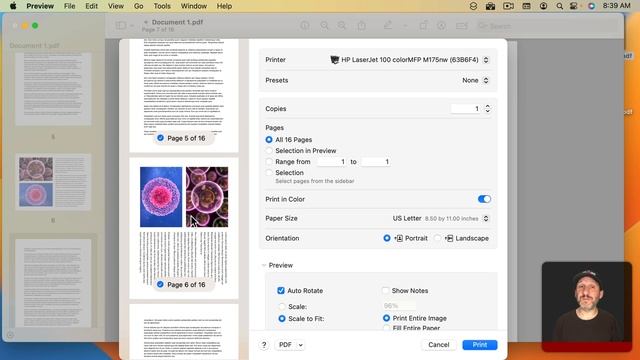Image resolution: width=640 pixels, height=360 pixels.
Task: Click the Range to ending page field
Action: [376, 162]
